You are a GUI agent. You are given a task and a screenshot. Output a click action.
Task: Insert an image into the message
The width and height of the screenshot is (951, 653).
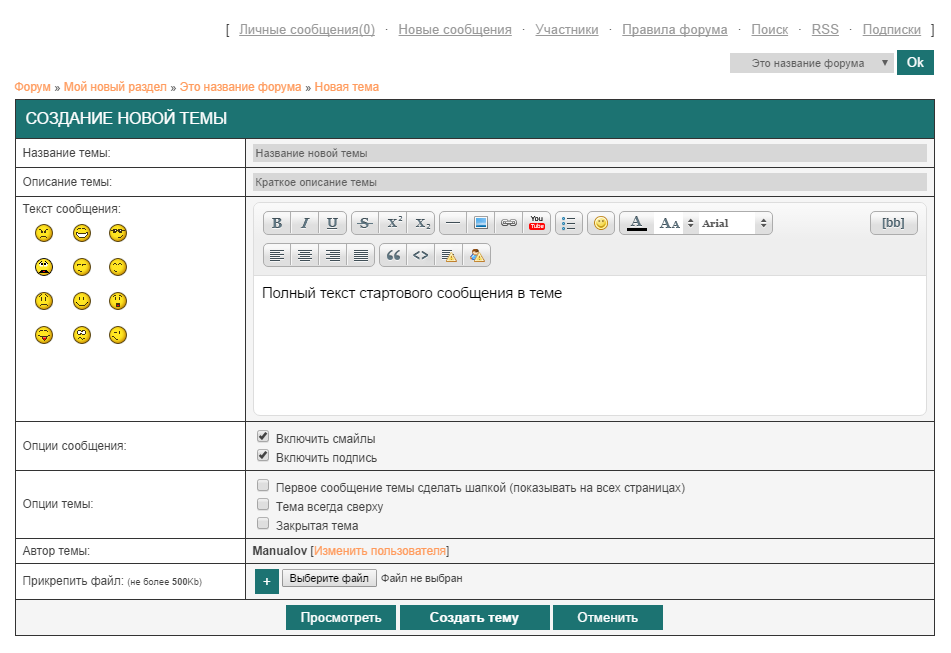point(481,223)
